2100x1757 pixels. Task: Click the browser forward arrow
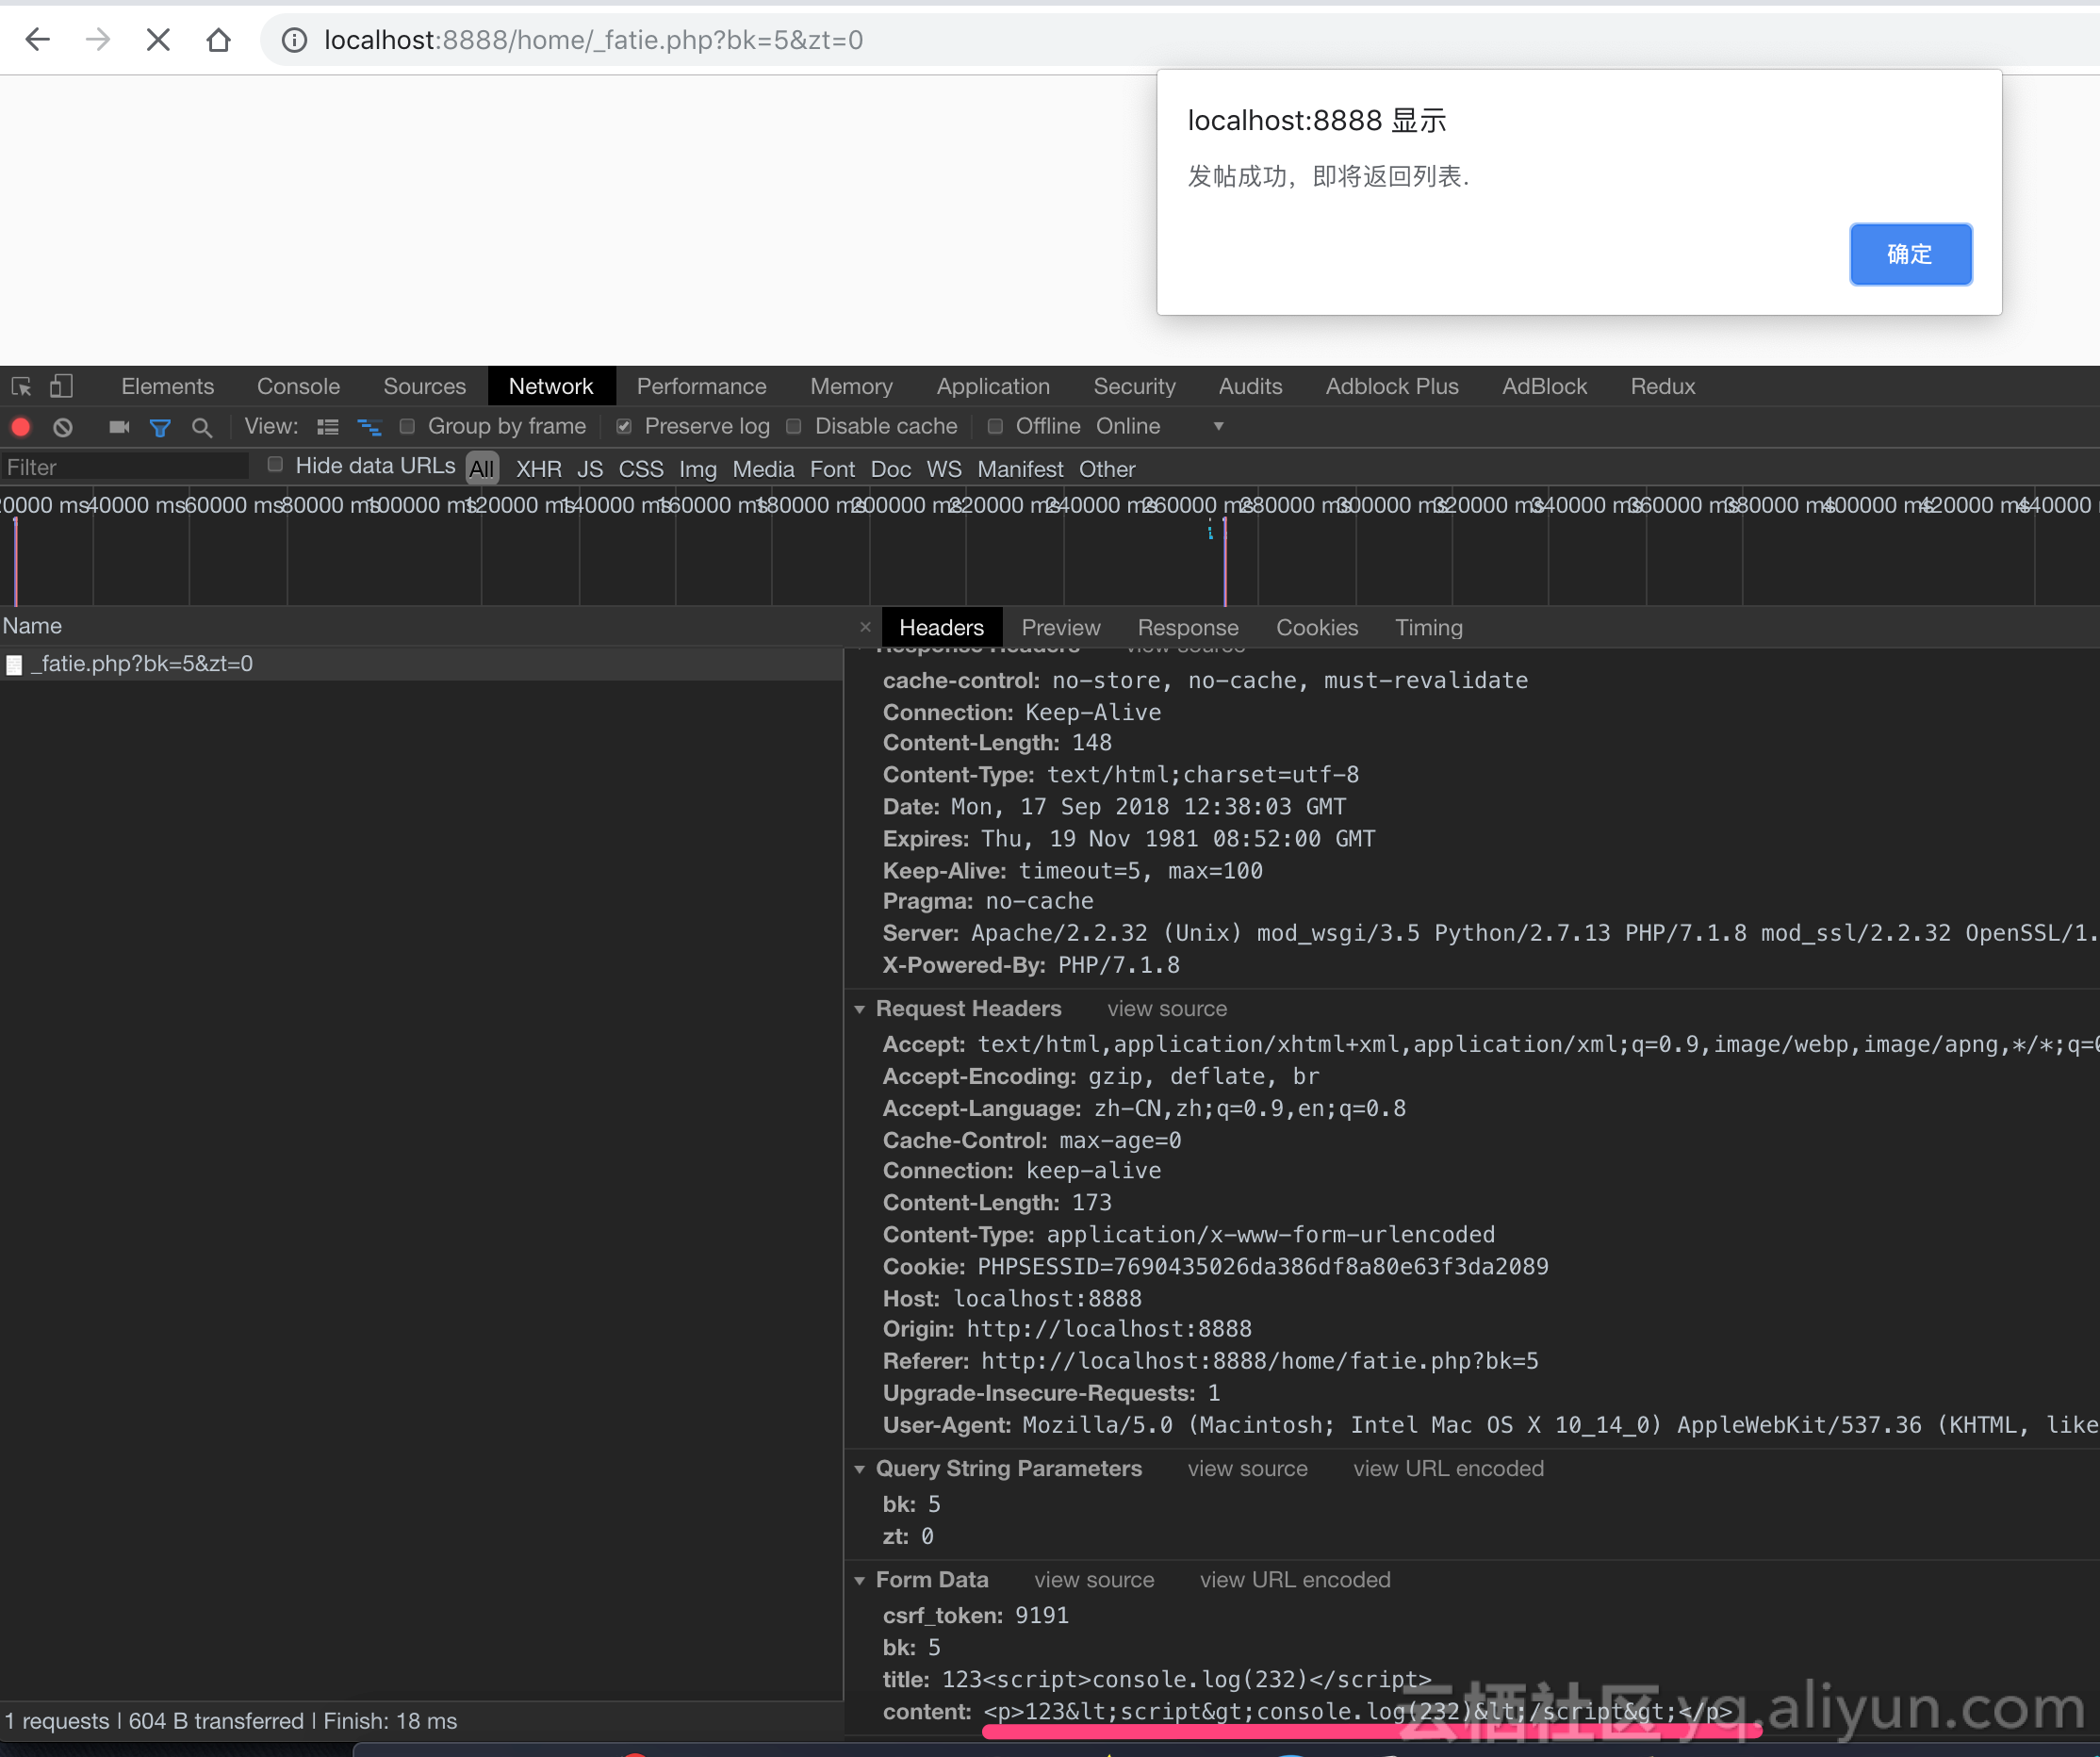[98, 40]
